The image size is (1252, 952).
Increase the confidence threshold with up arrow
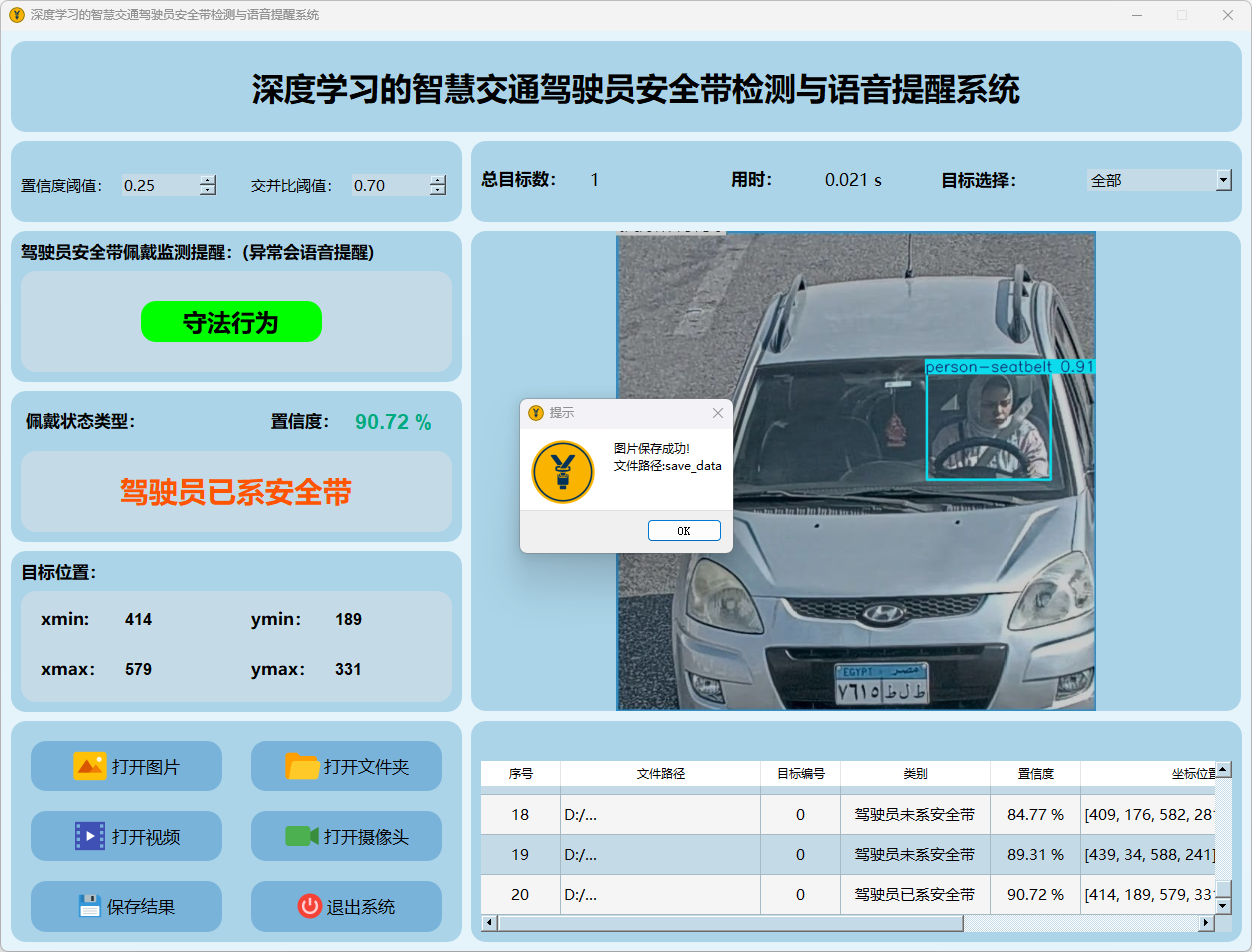click(207, 180)
